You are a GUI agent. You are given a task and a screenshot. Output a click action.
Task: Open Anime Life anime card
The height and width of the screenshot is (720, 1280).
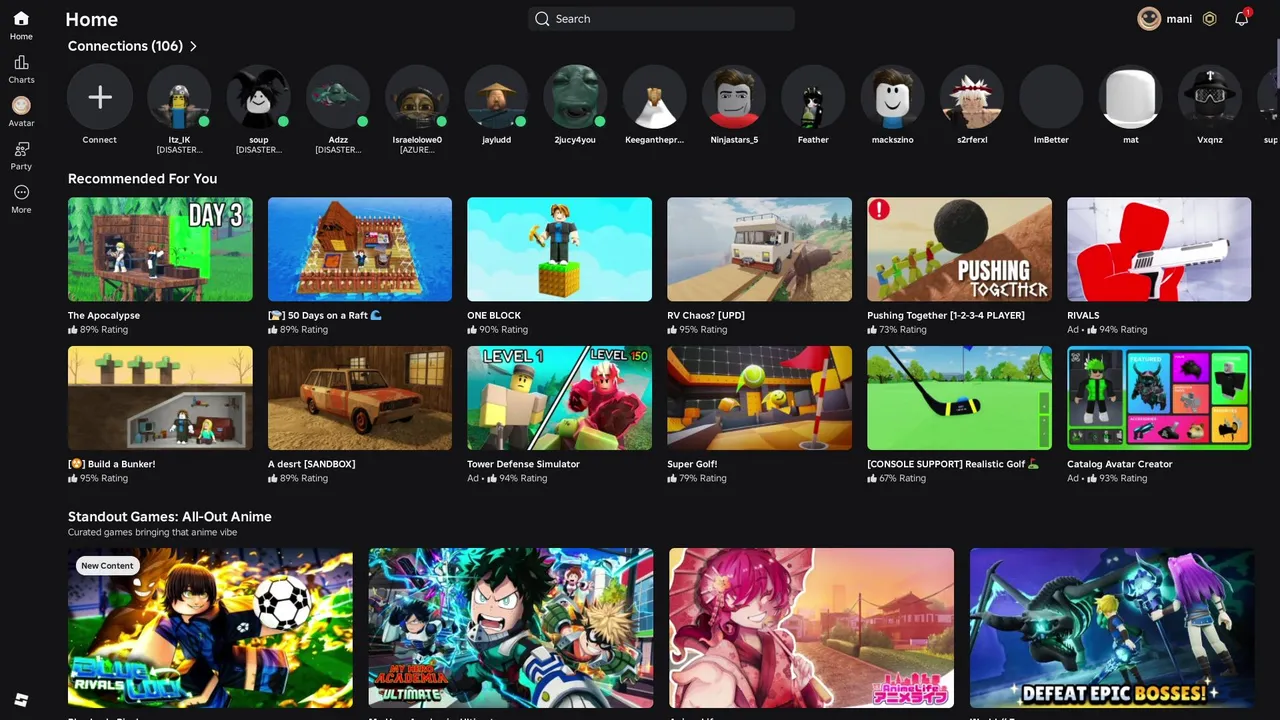point(811,628)
